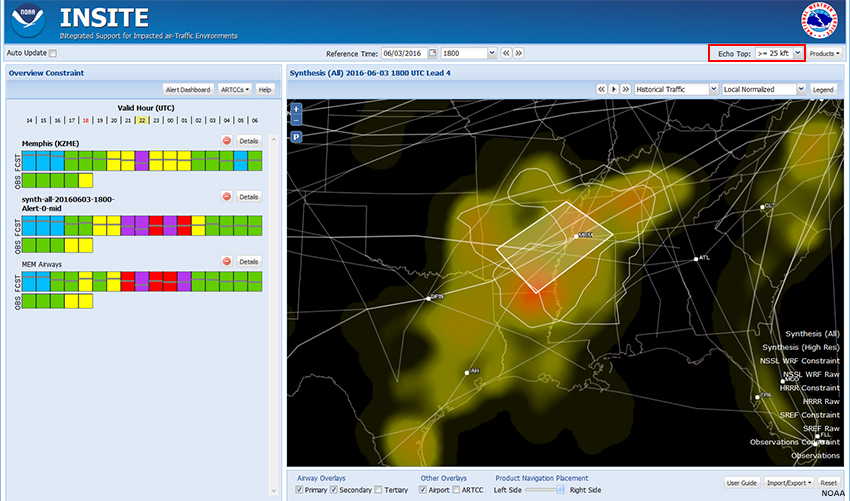The height and width of the screenshot is (501, 850).
Task: Click the Product Navigation Placement slider handle
Action: (x=560, y=490)
